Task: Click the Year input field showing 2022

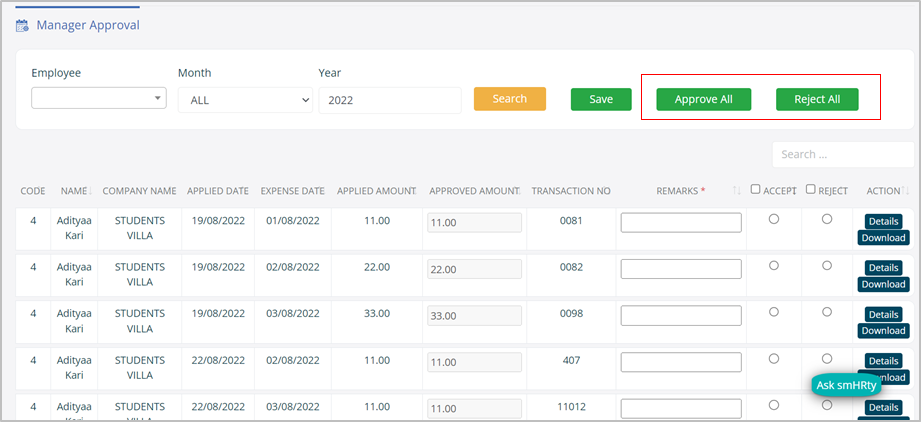Action: [389, 100]
